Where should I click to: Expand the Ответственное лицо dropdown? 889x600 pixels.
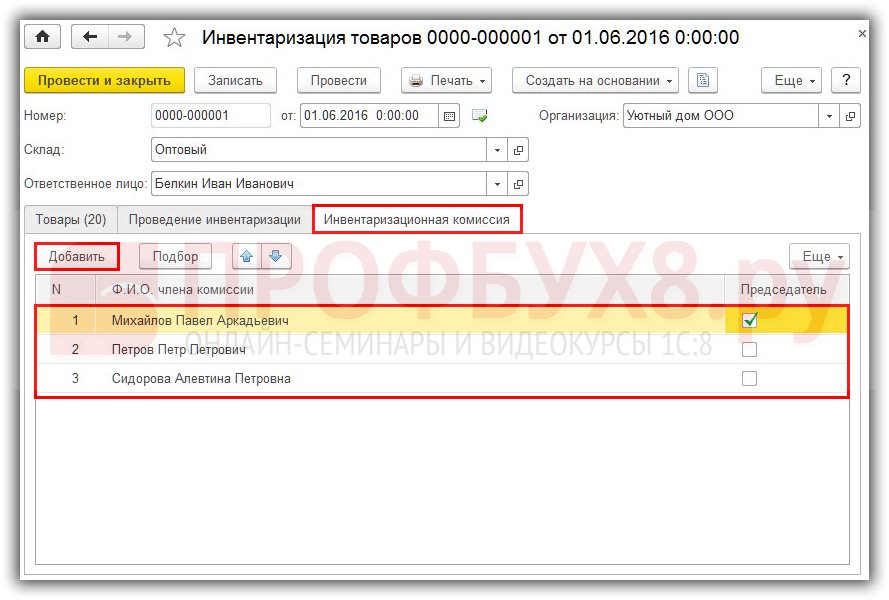tap(498, 184)
